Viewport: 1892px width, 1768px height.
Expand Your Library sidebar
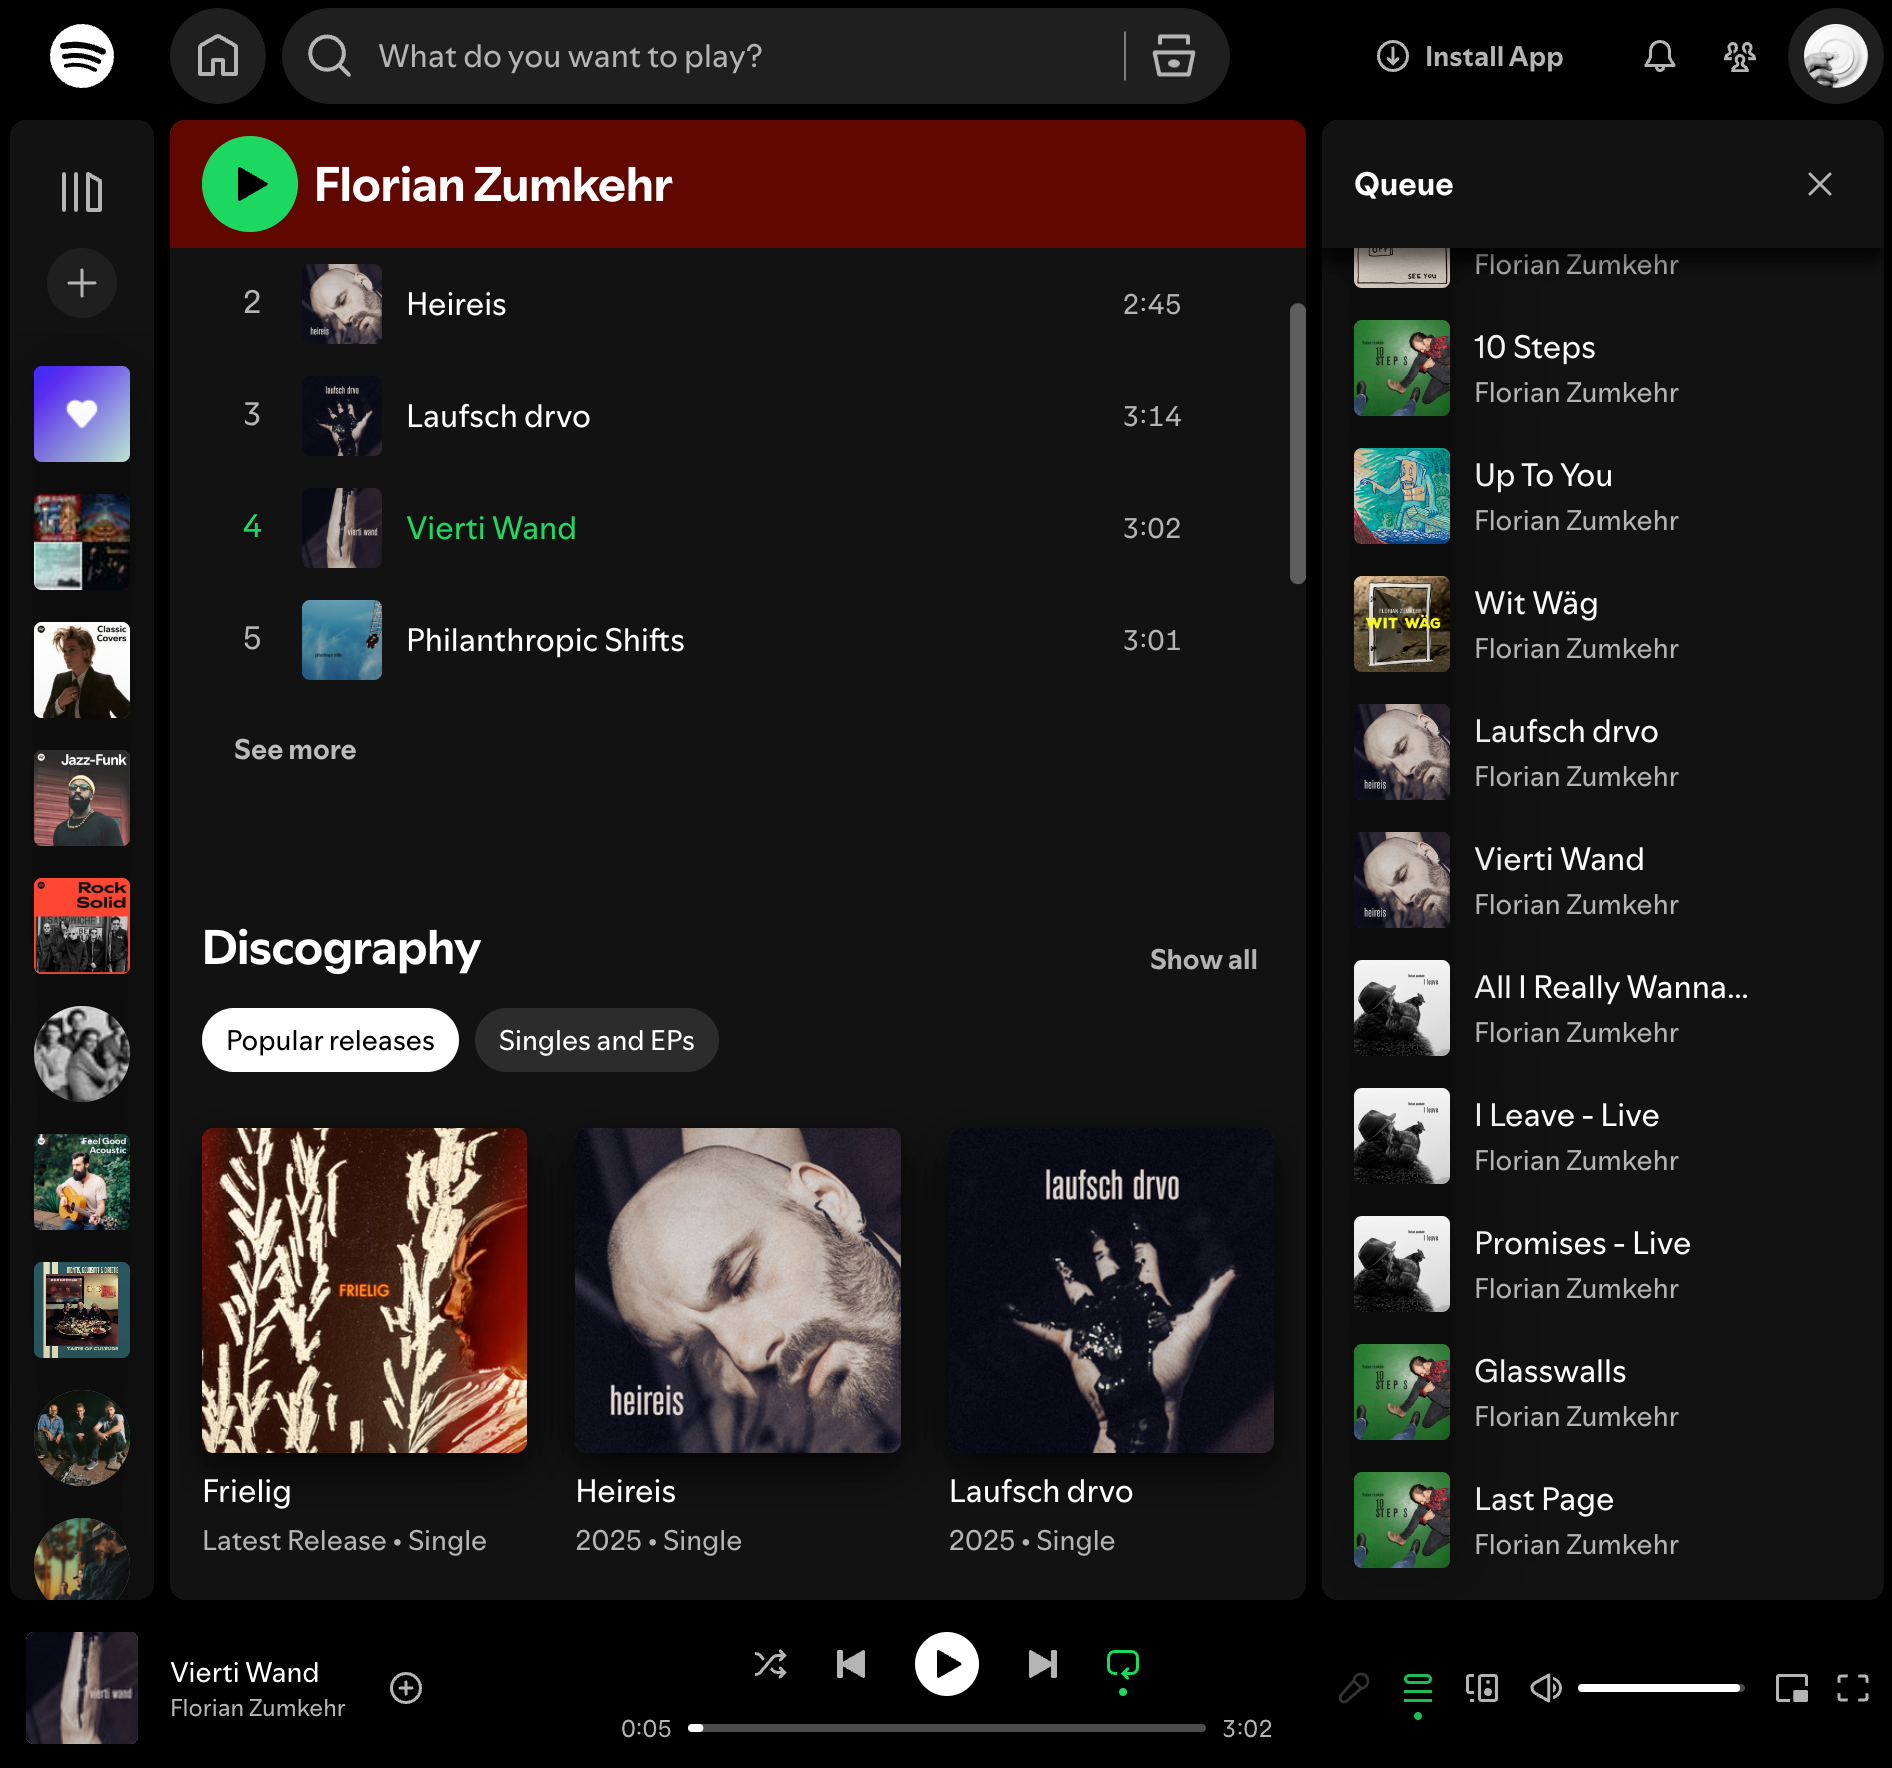(x=82, y=191)
